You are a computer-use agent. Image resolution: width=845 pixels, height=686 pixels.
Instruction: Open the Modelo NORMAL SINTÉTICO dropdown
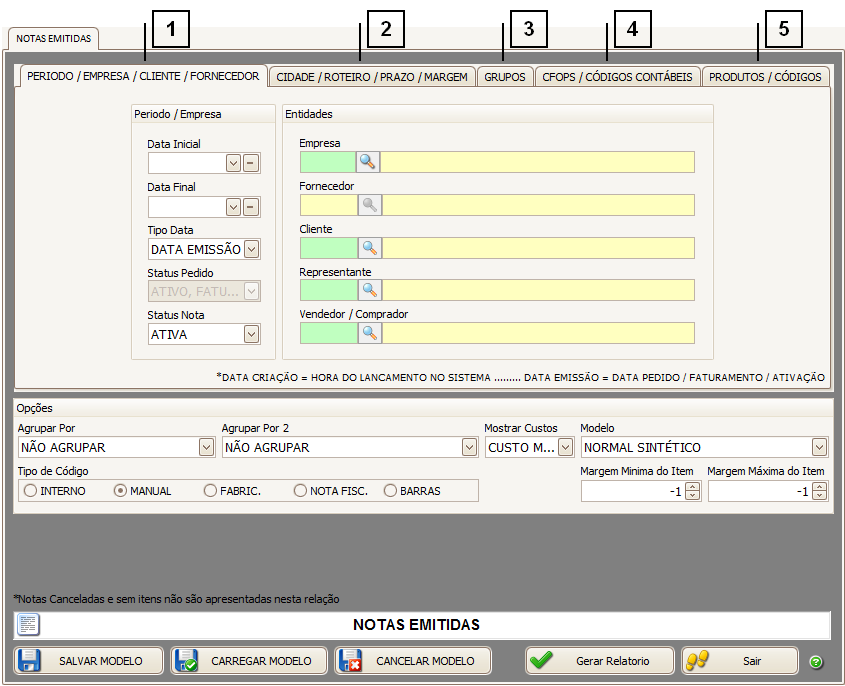coord(819,447)
